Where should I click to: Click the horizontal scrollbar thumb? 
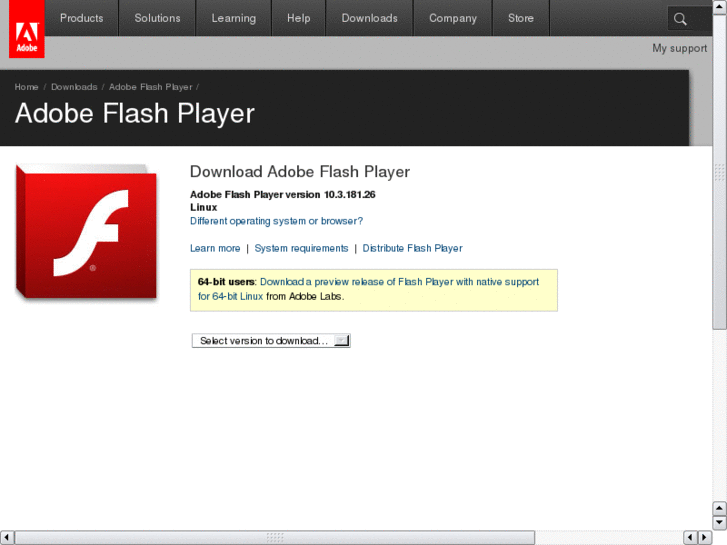(275, 538)
